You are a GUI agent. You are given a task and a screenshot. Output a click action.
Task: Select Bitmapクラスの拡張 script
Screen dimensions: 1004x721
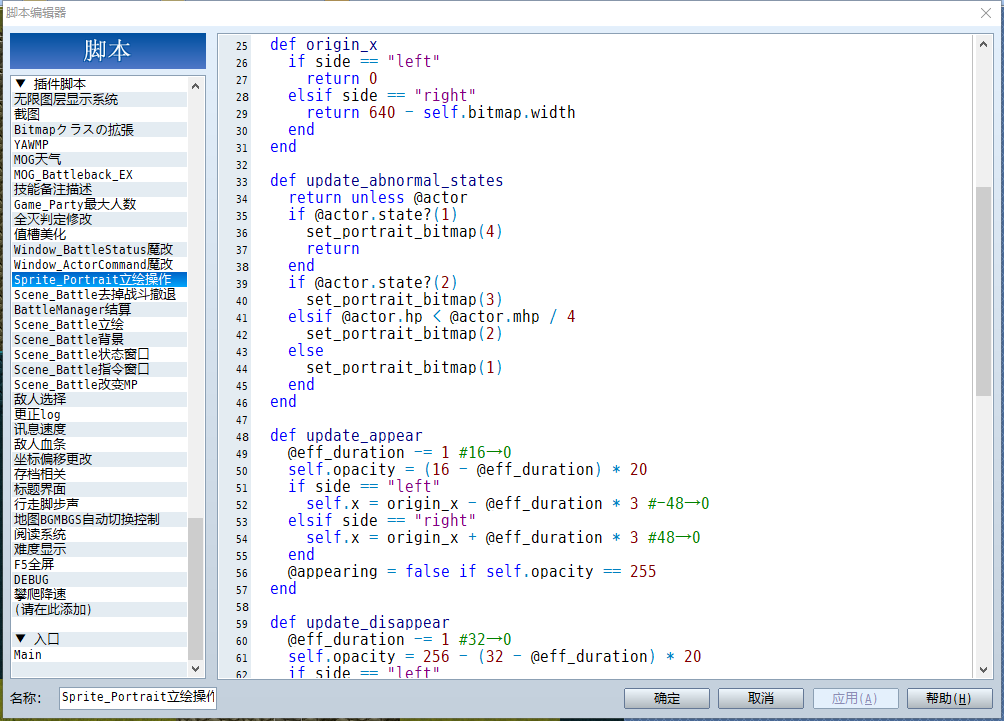(99, 129)
